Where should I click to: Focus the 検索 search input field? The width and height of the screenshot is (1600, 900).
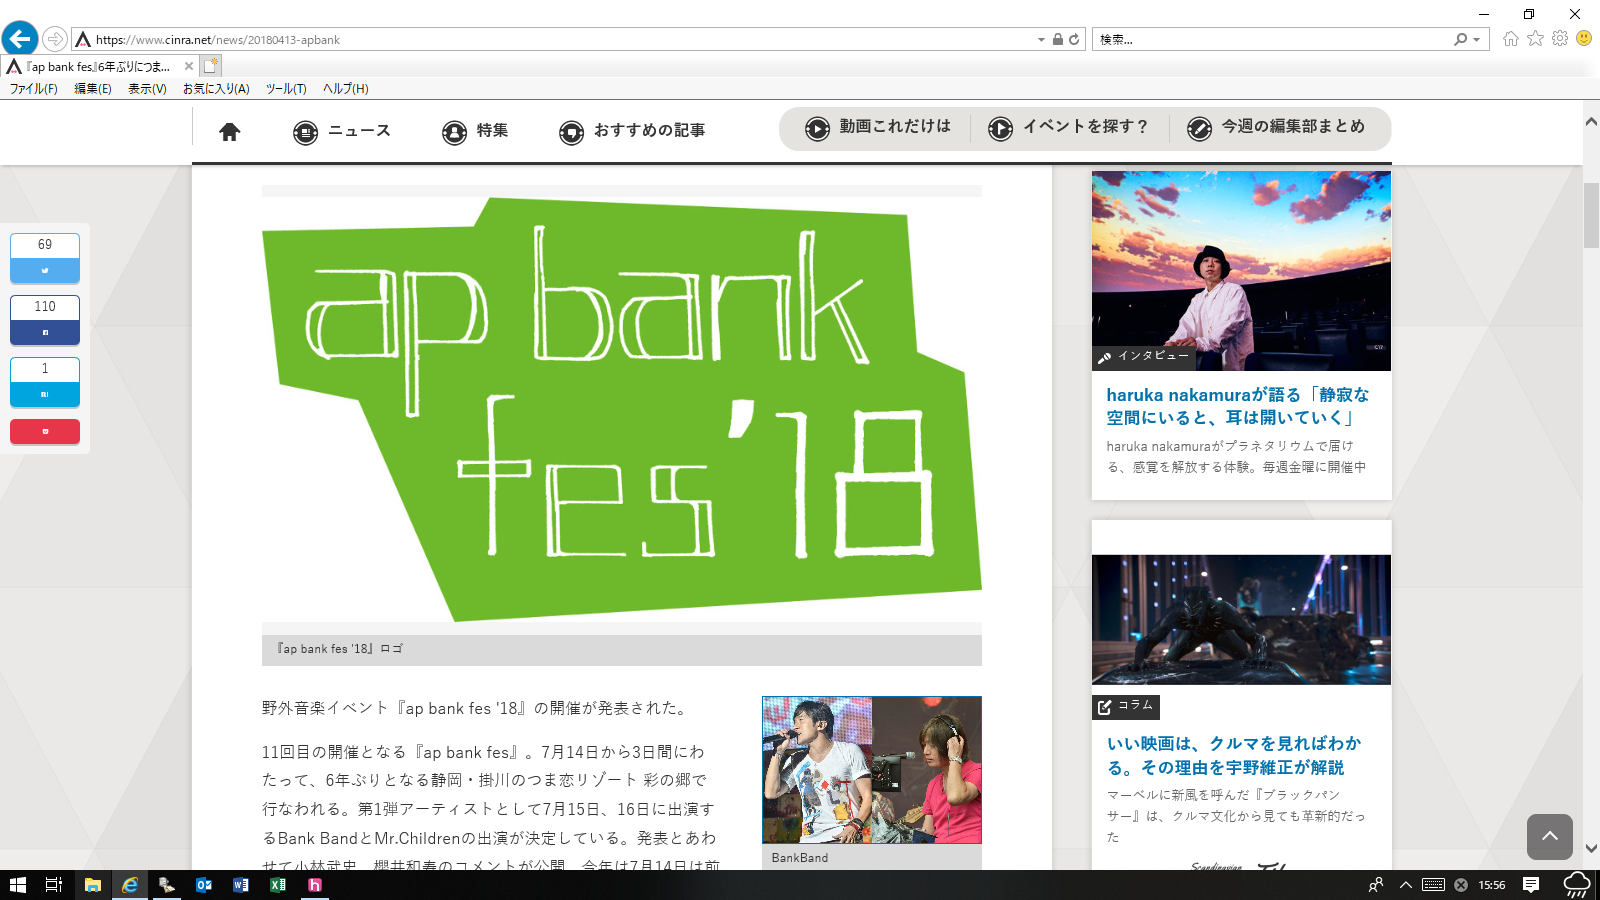[1272, 39]
